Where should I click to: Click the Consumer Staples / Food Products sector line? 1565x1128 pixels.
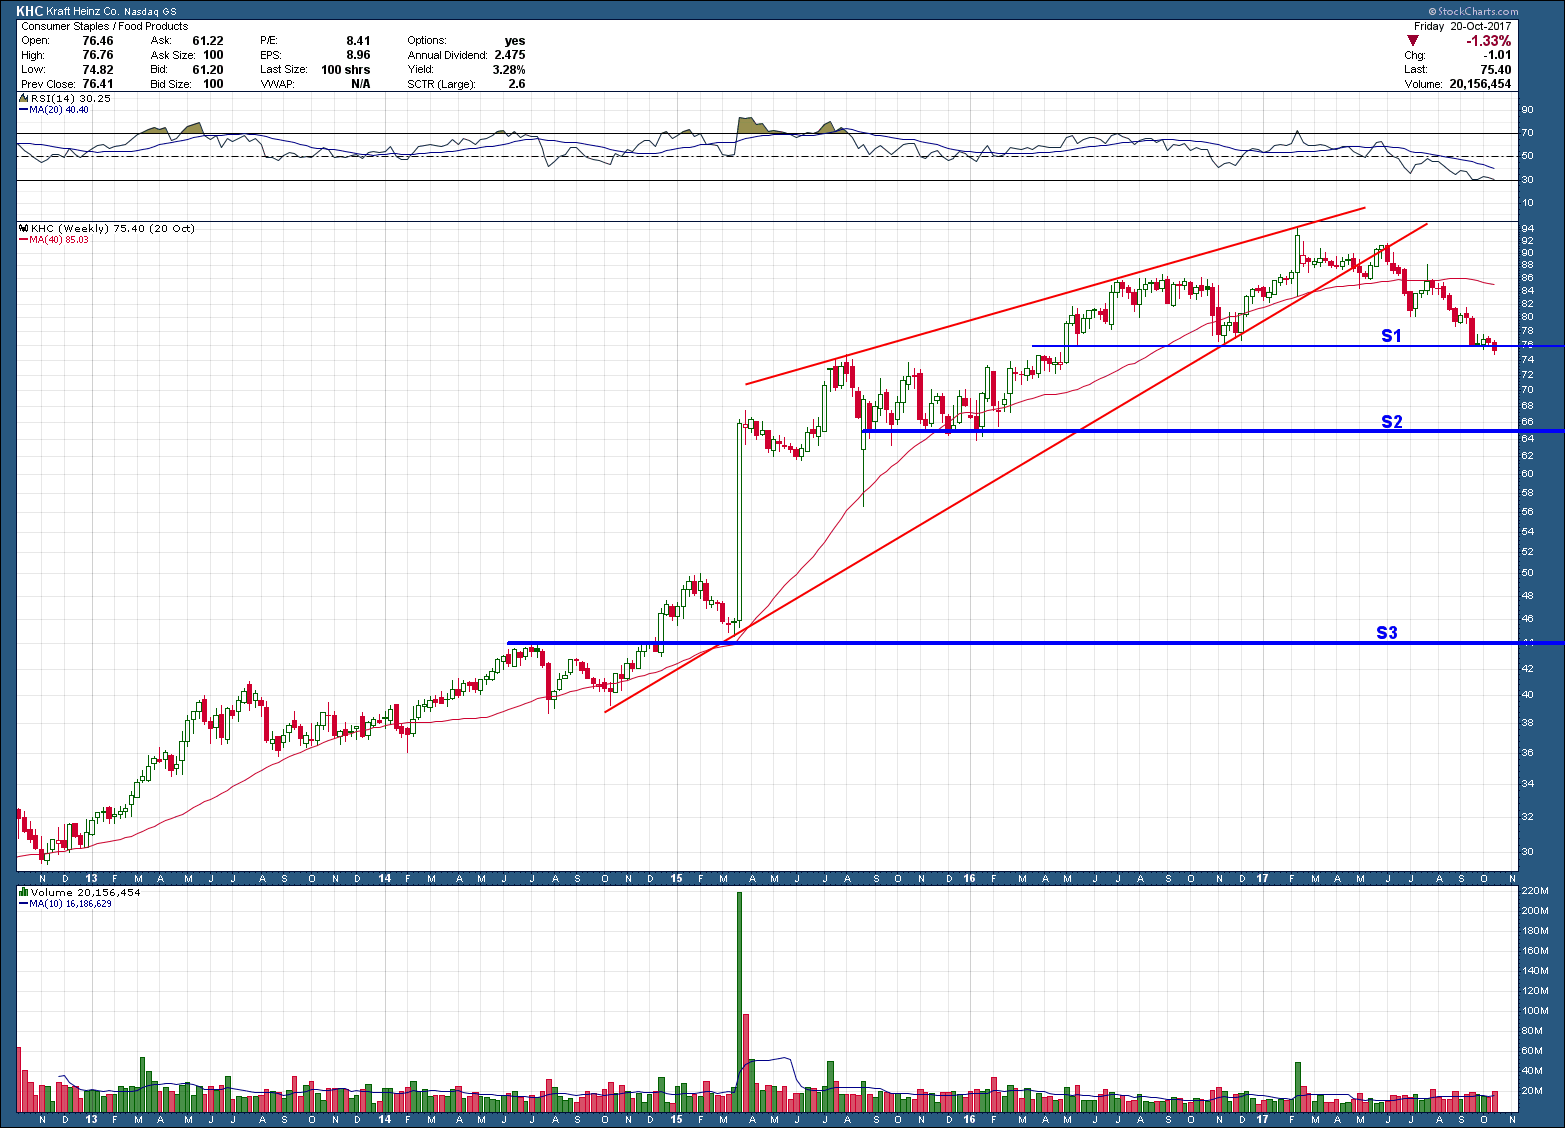coord(105,26)
